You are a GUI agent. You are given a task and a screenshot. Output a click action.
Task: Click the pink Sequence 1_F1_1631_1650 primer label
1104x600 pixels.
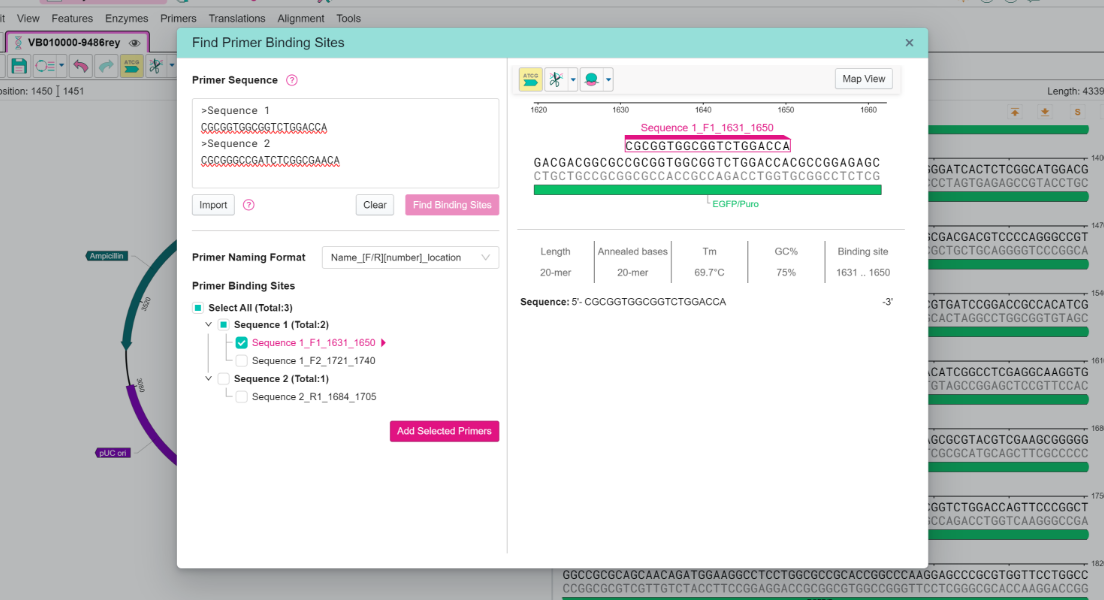707,127
